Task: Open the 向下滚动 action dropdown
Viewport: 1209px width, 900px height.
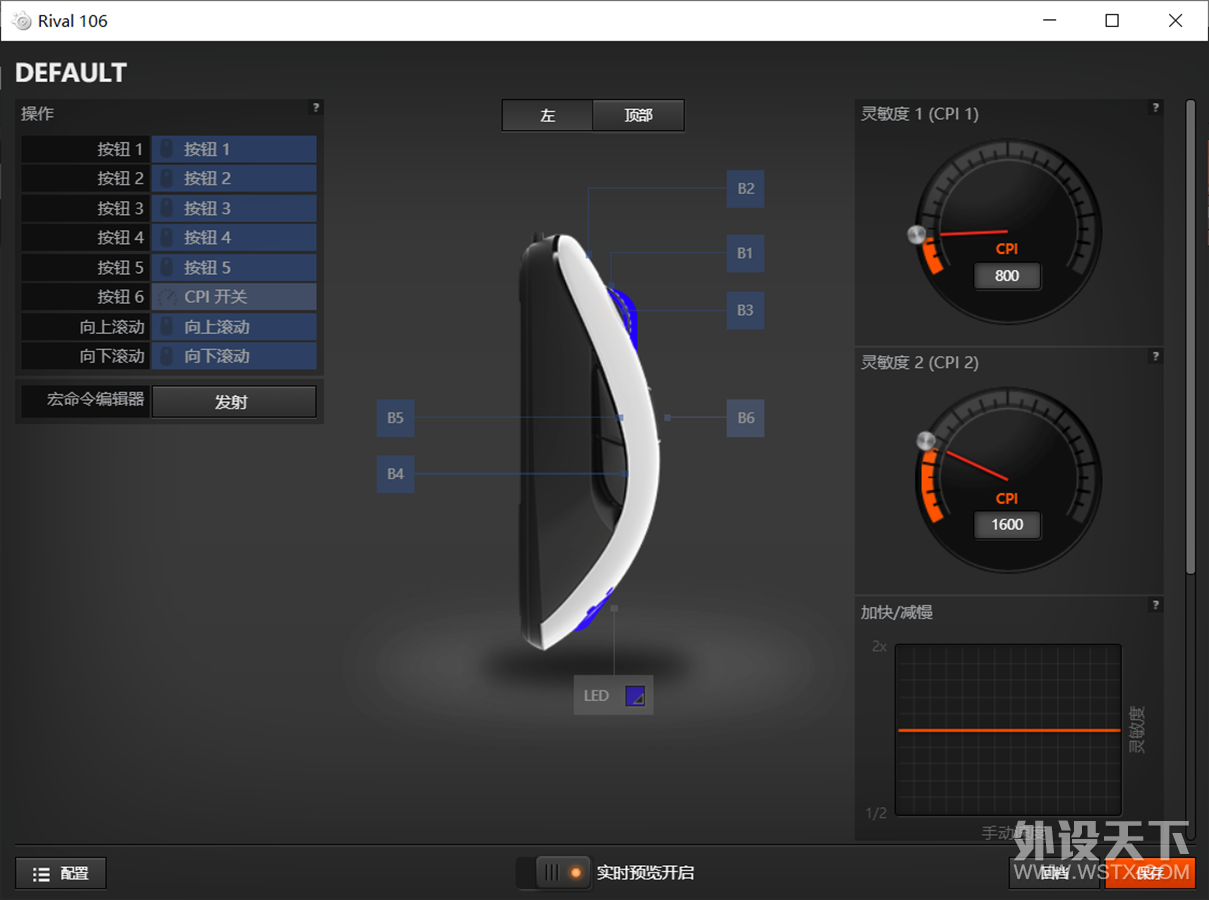Action: (234, 356)
